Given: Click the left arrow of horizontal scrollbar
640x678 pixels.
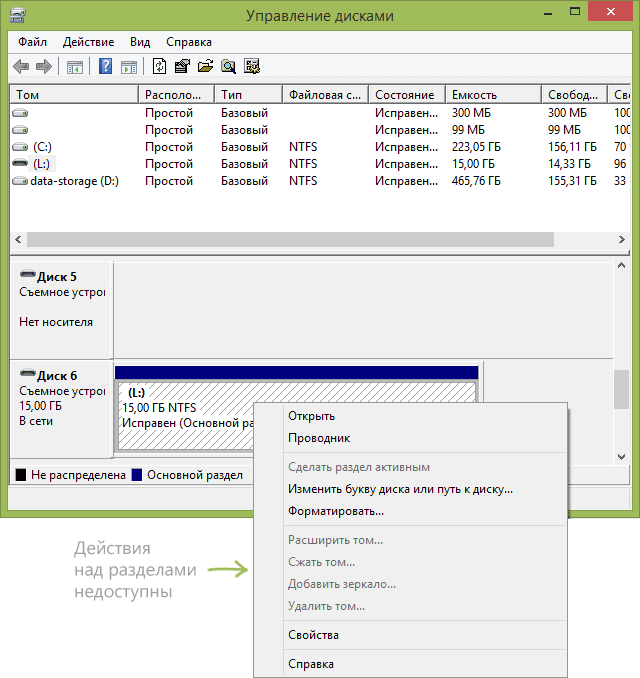Looking at the screenshot, I should 18,239.
